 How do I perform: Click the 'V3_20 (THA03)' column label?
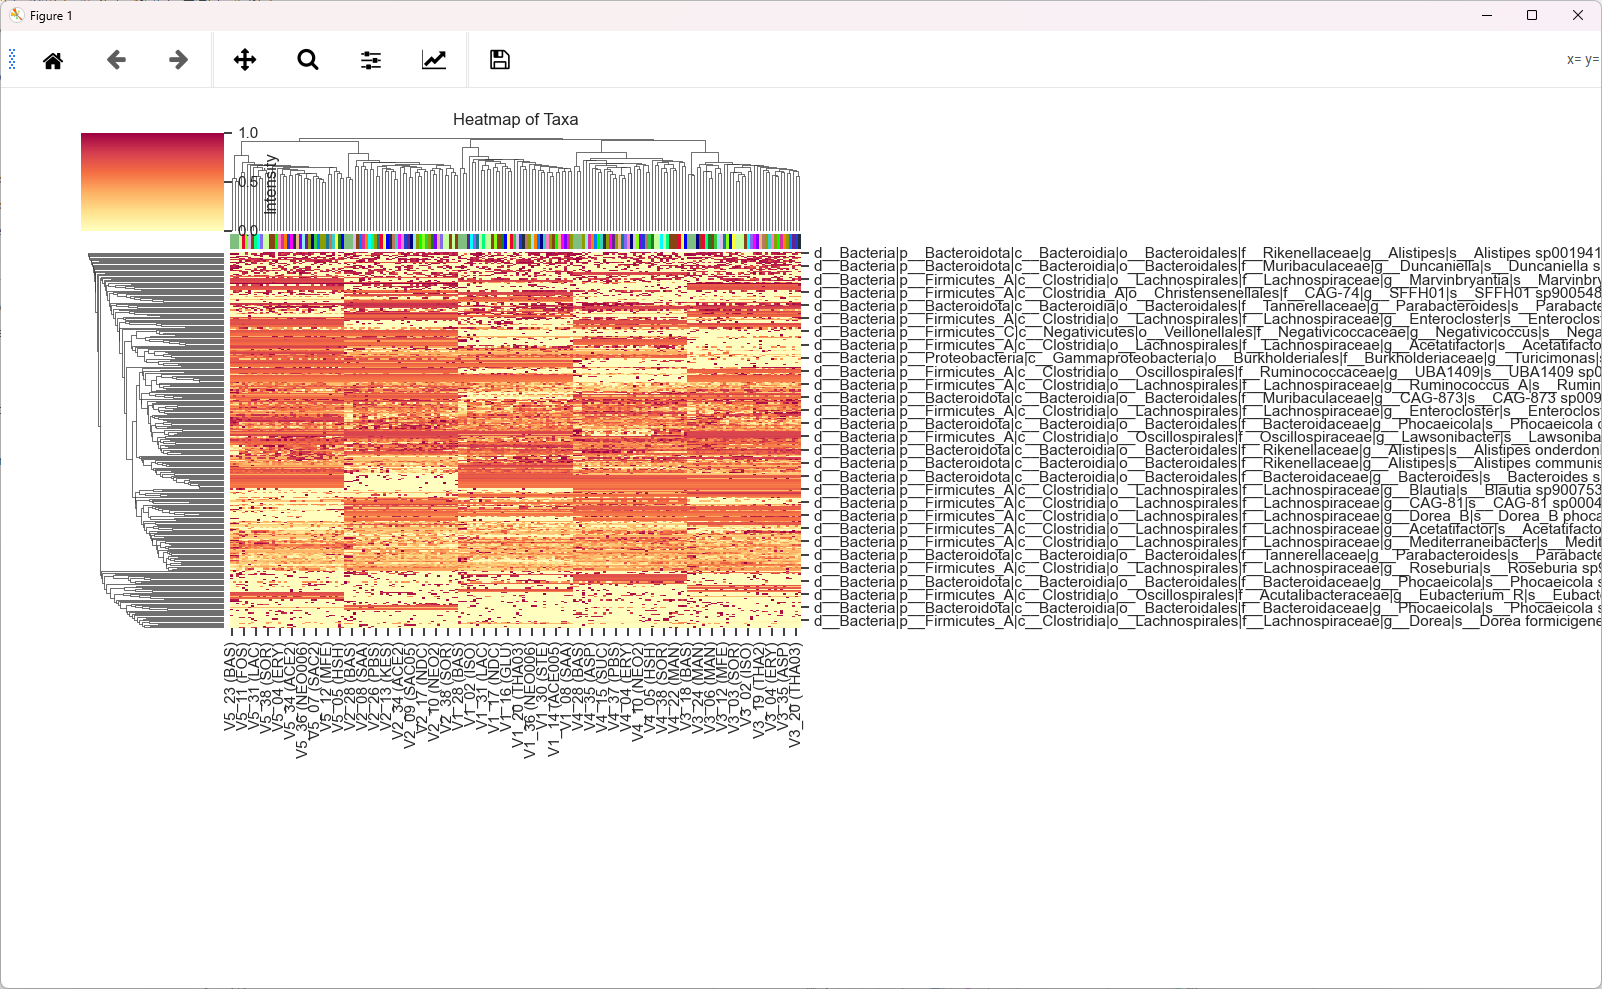pyautogui.click(x=795, y=696)
